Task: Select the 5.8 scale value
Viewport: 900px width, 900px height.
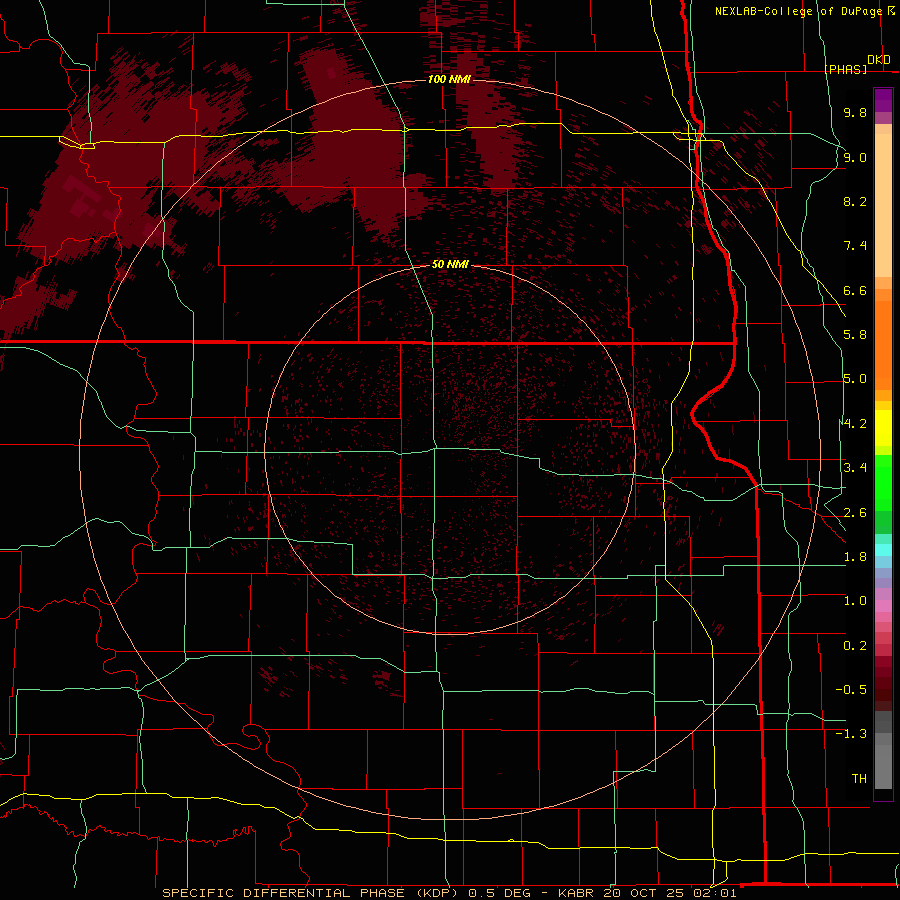Action: [855, 335]
